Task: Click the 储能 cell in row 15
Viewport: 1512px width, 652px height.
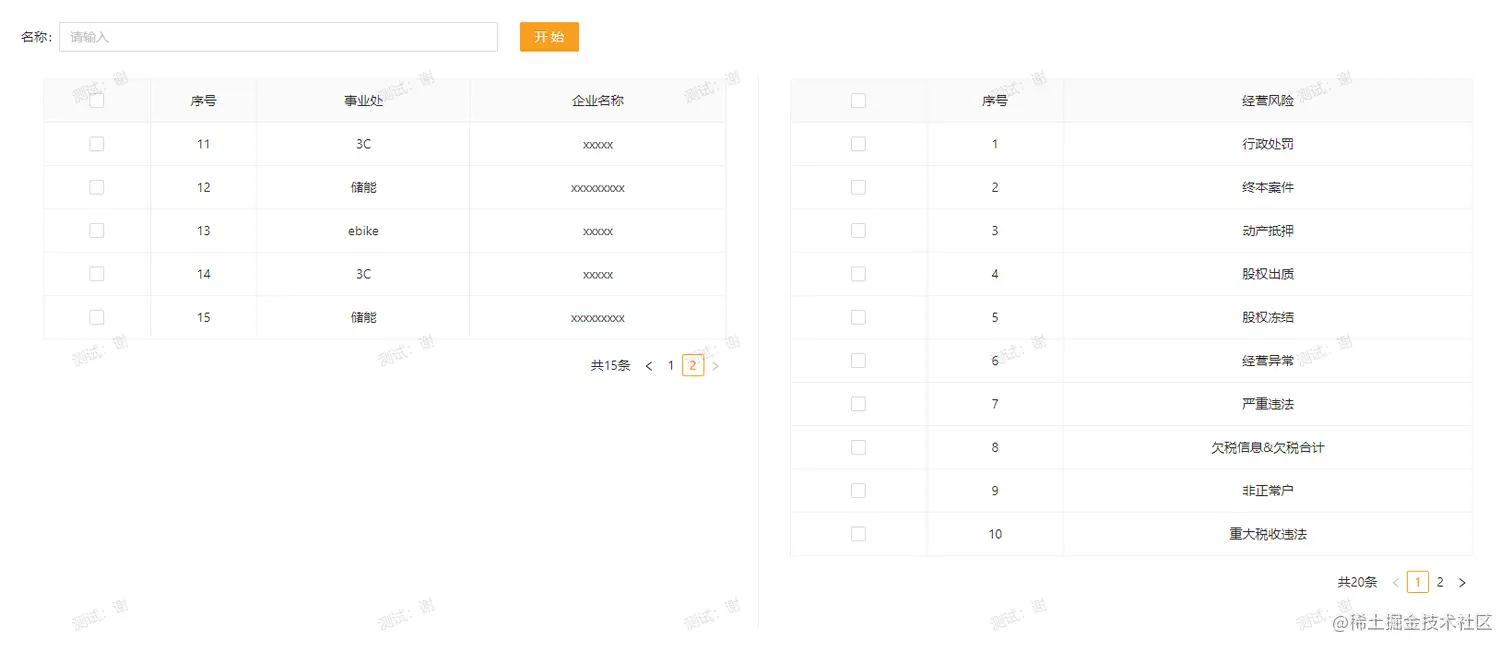Action: 363,317
